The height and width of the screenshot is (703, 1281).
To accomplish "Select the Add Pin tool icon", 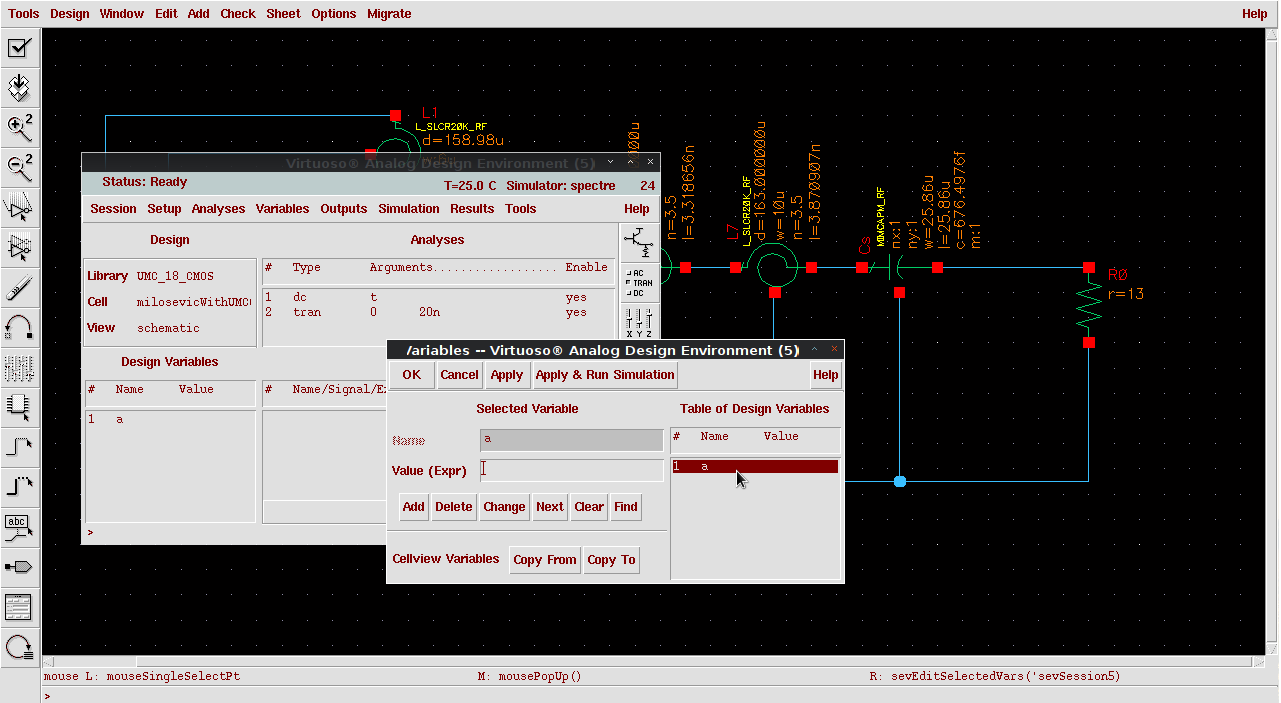I will 19,567.
